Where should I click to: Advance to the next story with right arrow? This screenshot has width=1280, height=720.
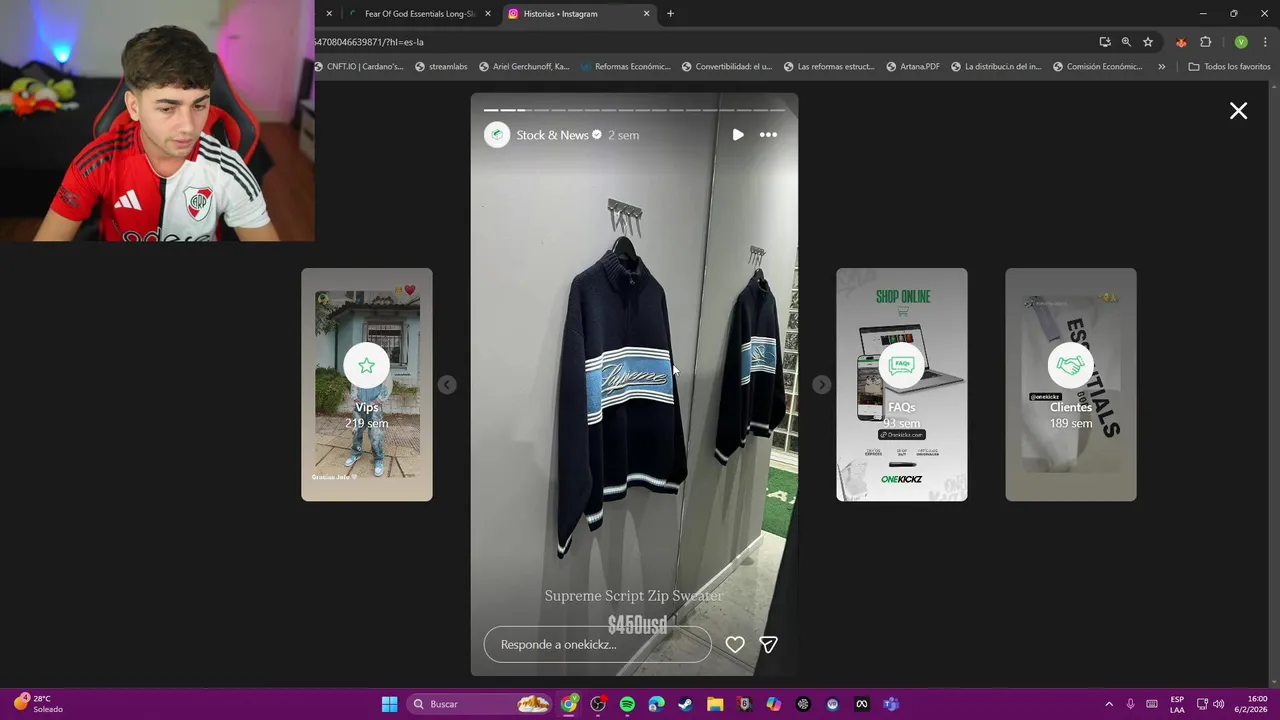tap(821, 384)
